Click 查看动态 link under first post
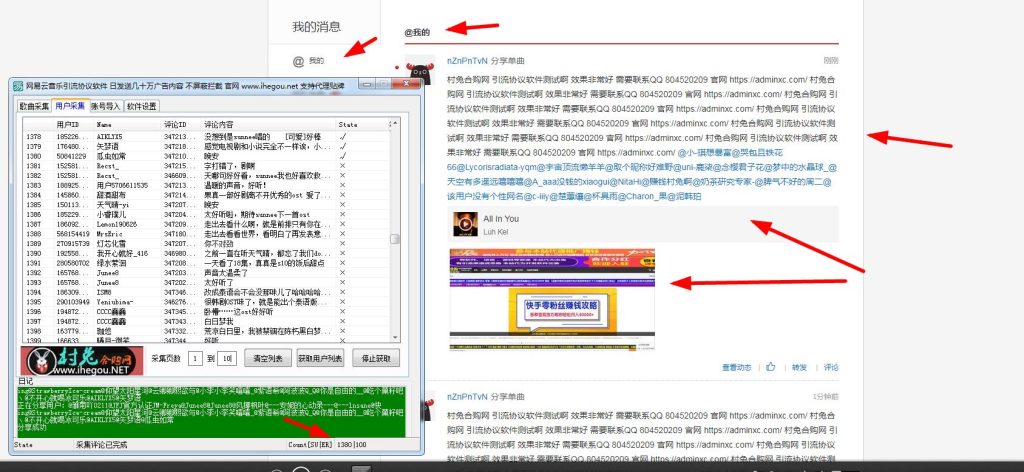The height and width of the screenshot is (472, 1024). pos(736,368)
